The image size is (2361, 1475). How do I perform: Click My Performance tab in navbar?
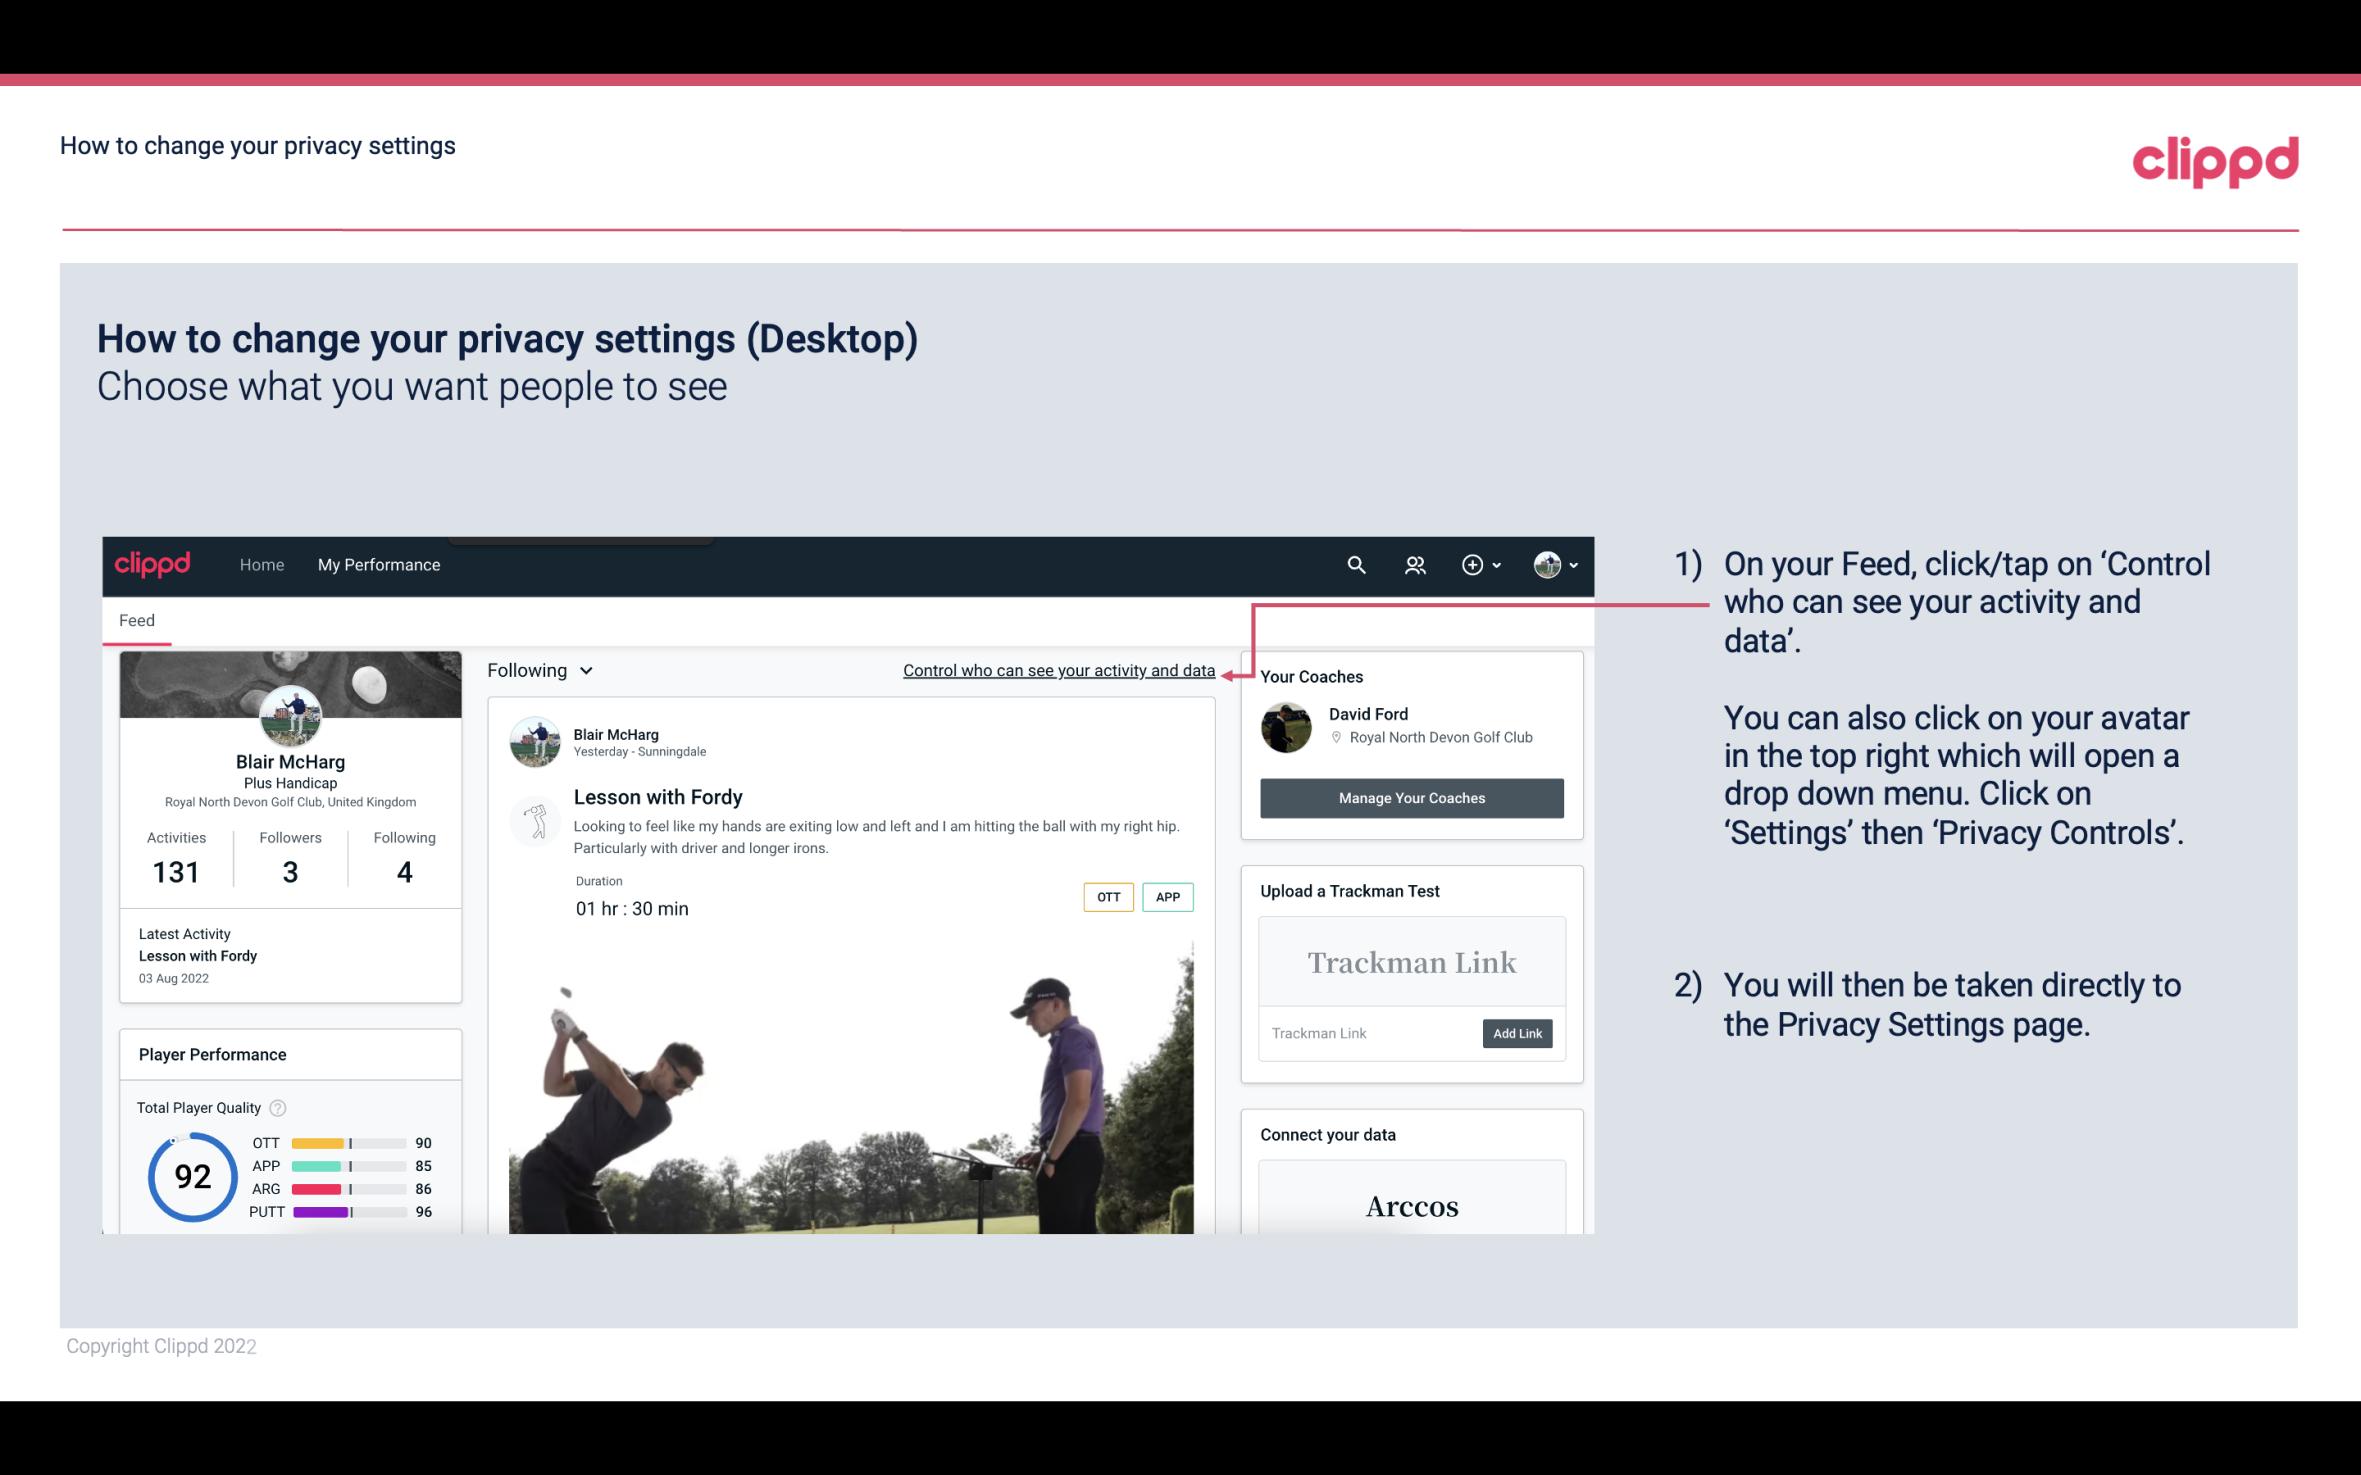(377, 564)
